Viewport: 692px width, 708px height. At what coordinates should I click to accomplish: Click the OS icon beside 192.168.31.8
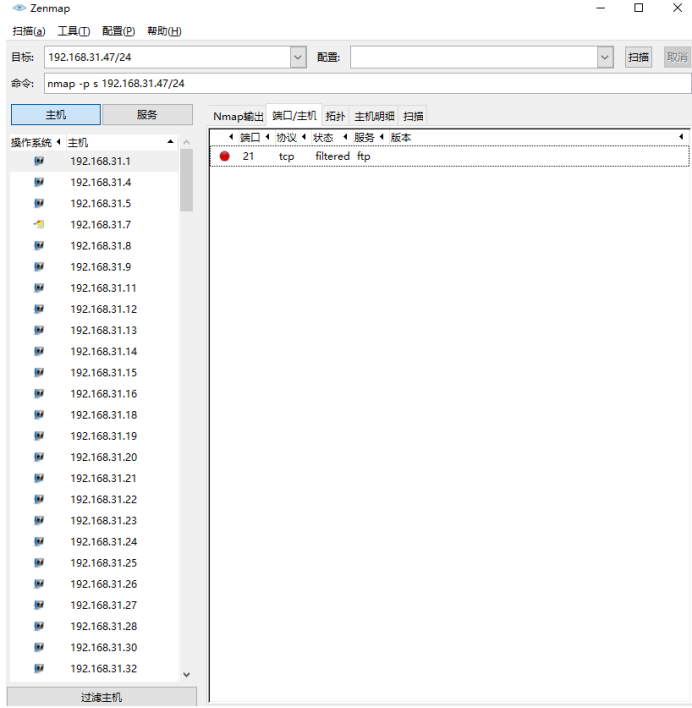[x=39, y=245]
